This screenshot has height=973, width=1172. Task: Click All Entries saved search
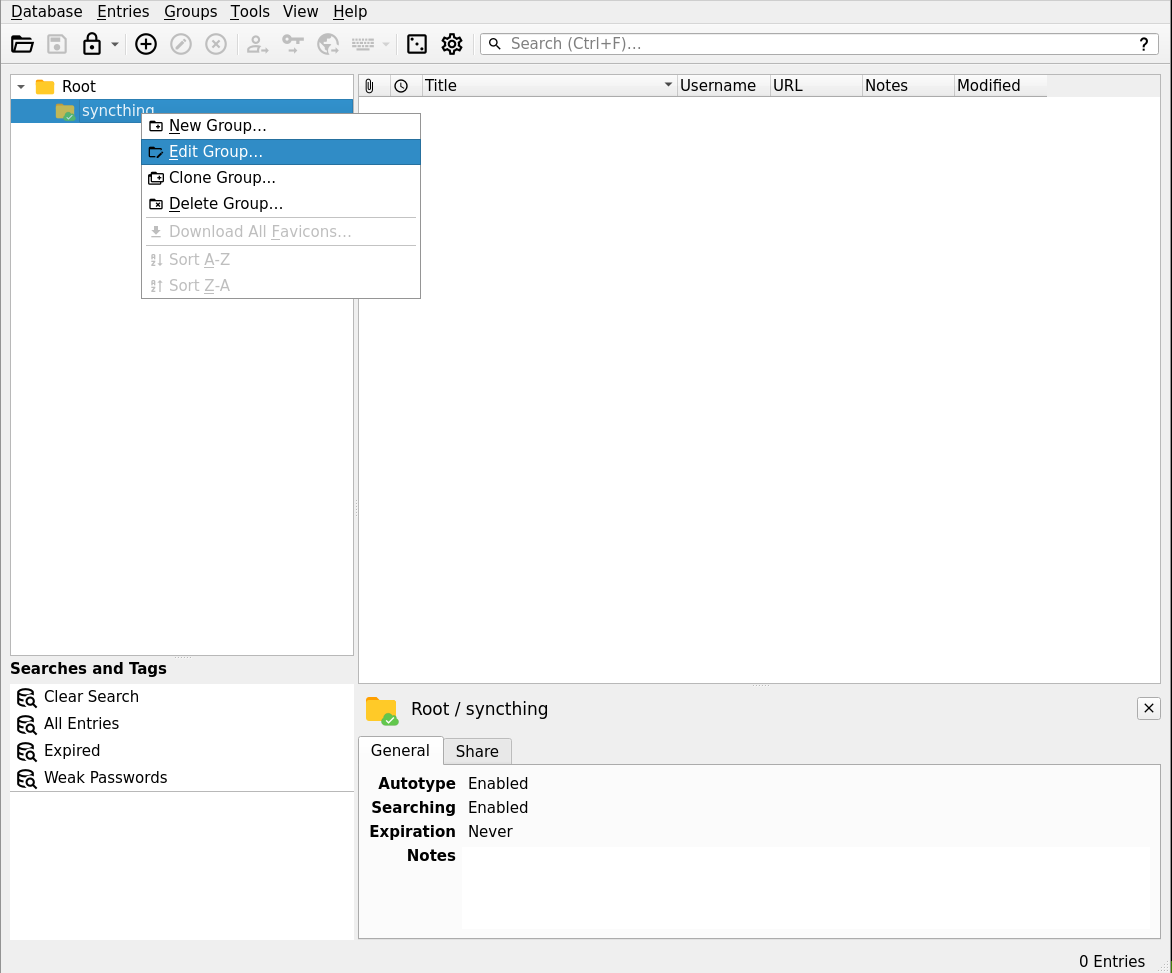(81, 724)
